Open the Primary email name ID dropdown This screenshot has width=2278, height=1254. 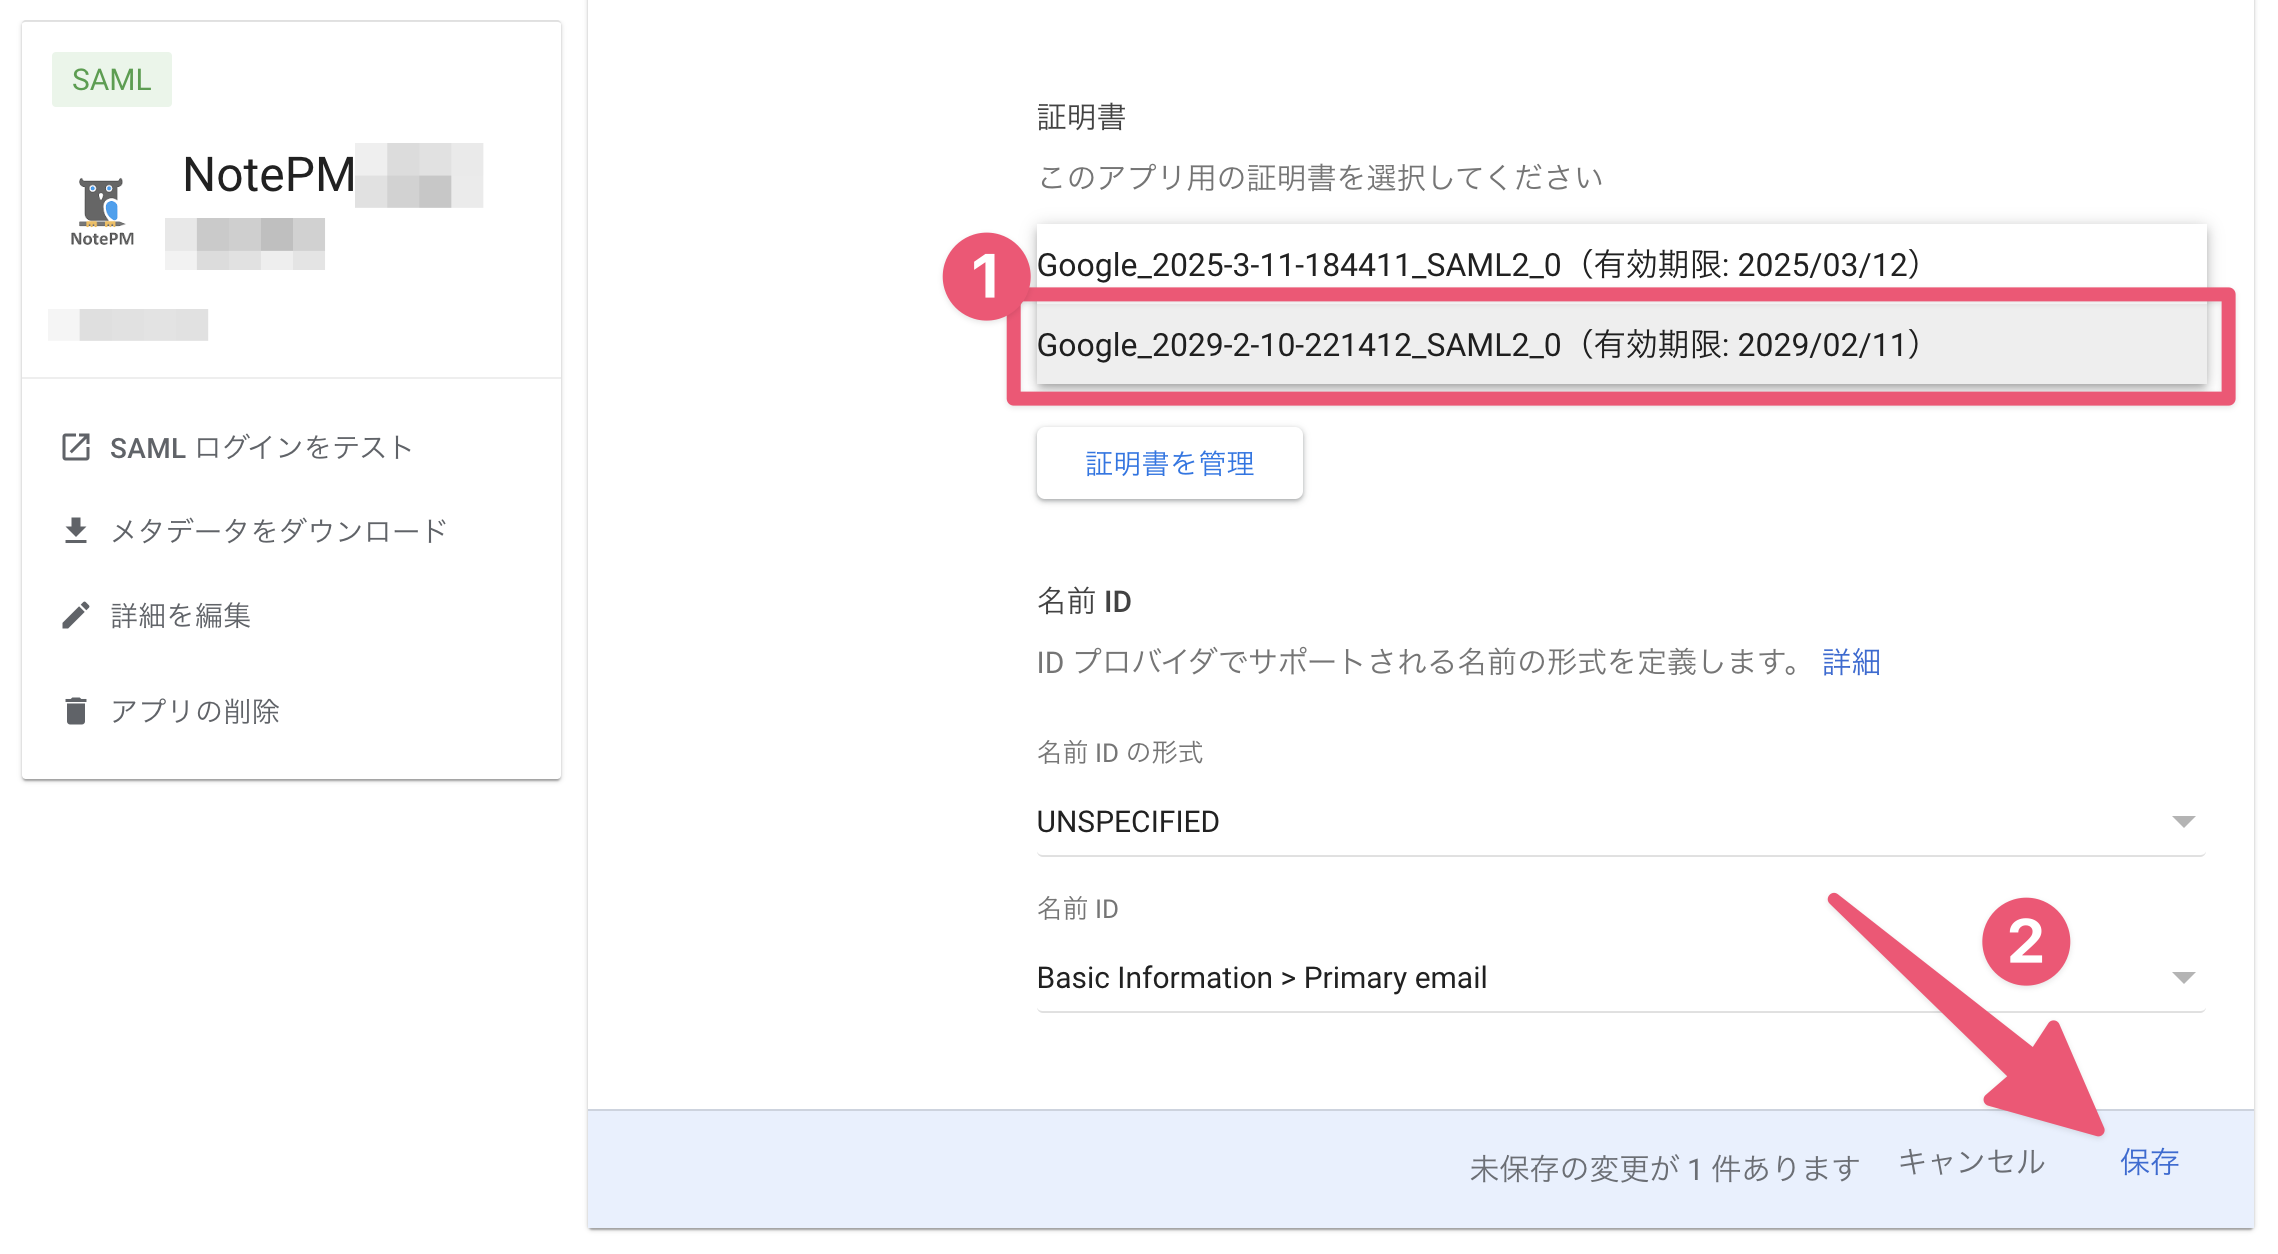coord(1621,978)
